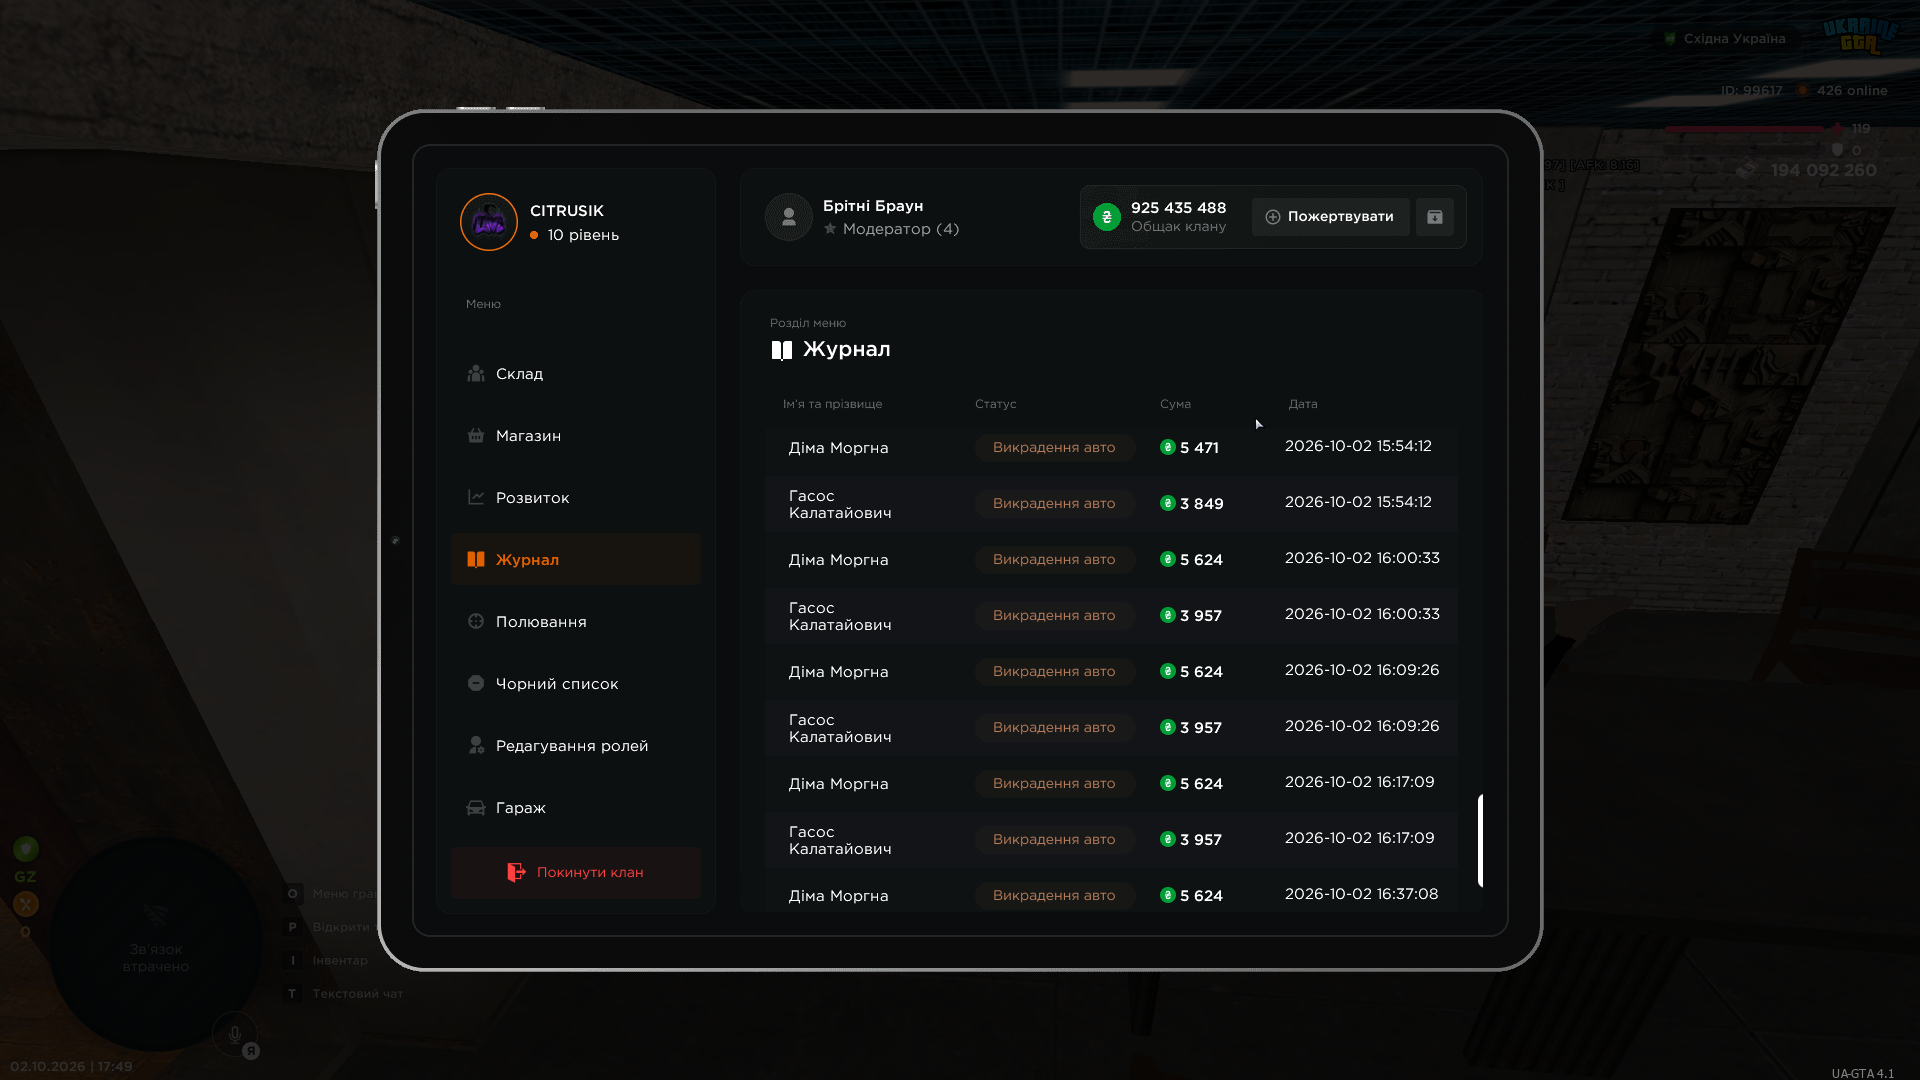The image size is (1920, 1080).
Task: Click the 10 рівень level label
Action: click(583, 235)
